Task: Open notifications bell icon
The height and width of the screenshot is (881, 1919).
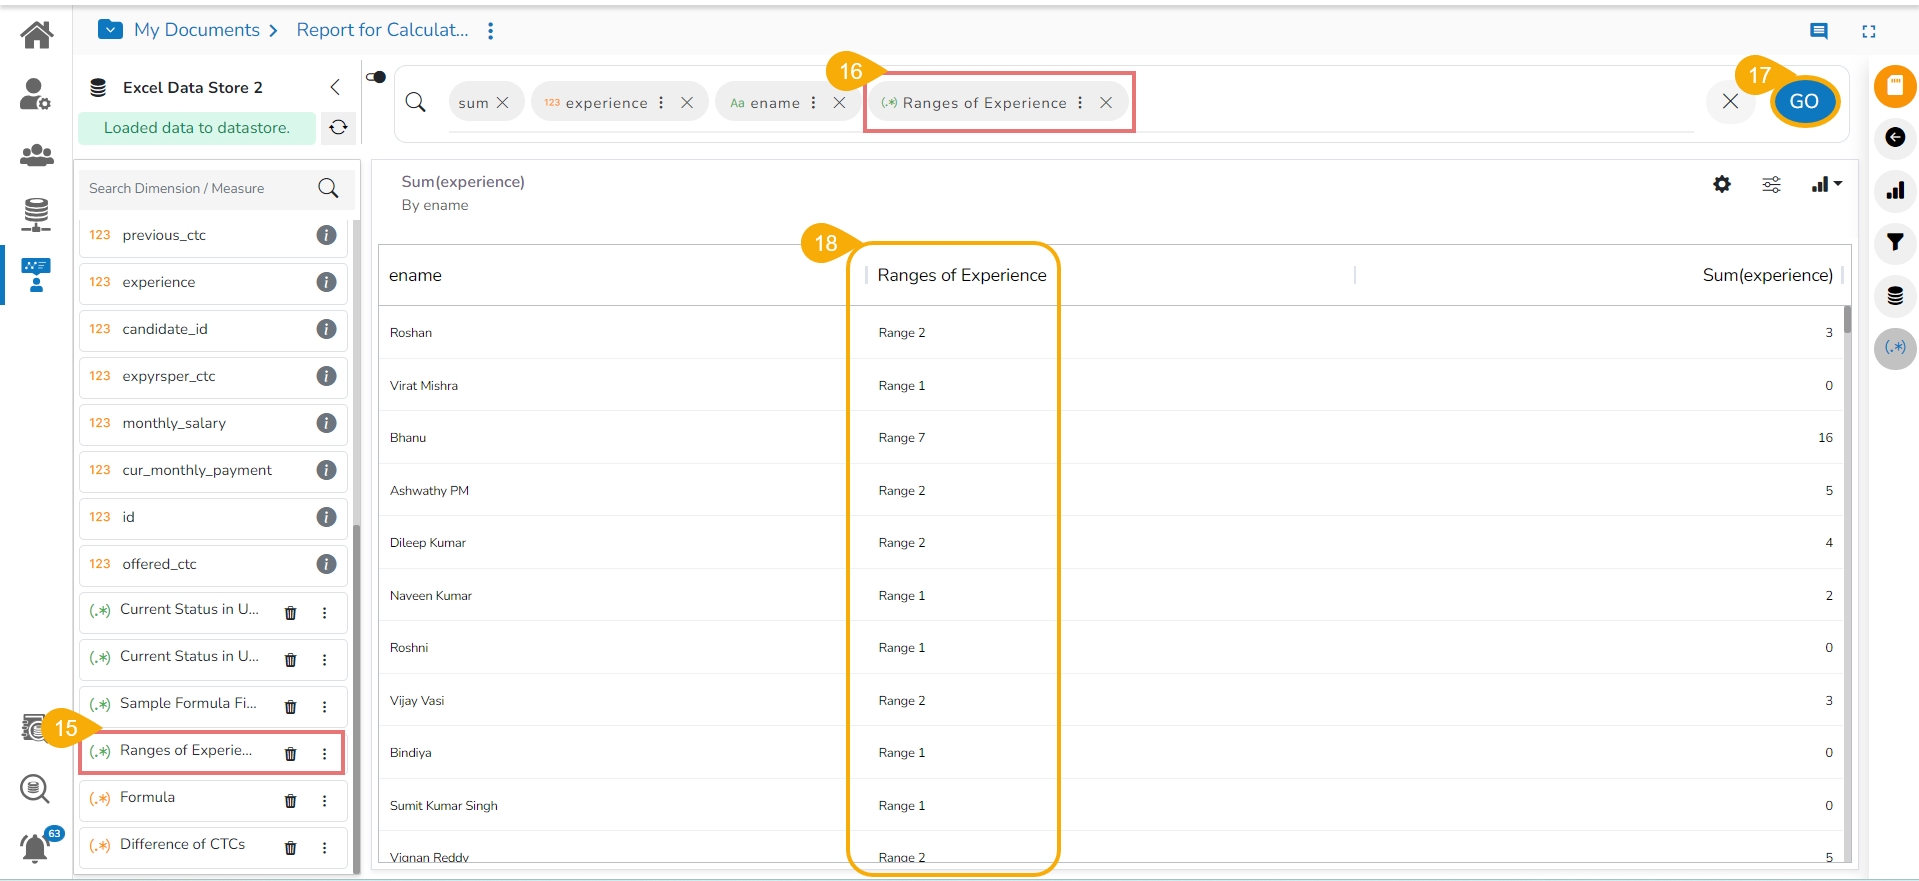Action: [35, 848]
